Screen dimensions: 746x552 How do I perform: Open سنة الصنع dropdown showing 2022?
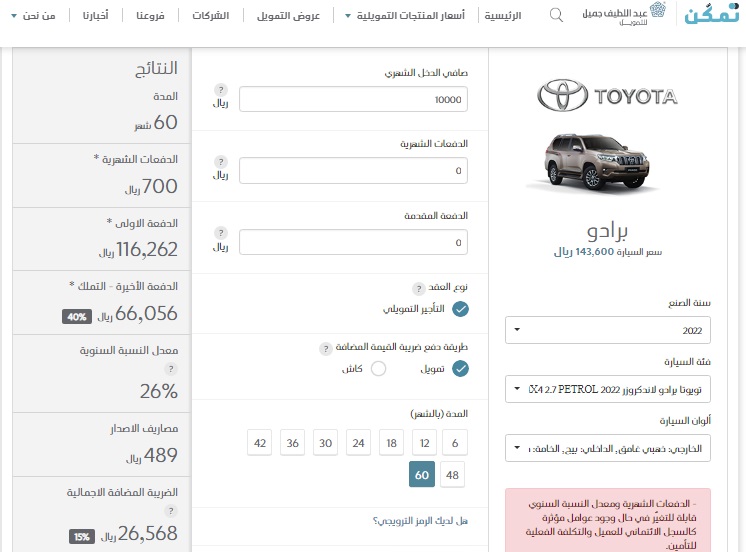tap(608, 330)
